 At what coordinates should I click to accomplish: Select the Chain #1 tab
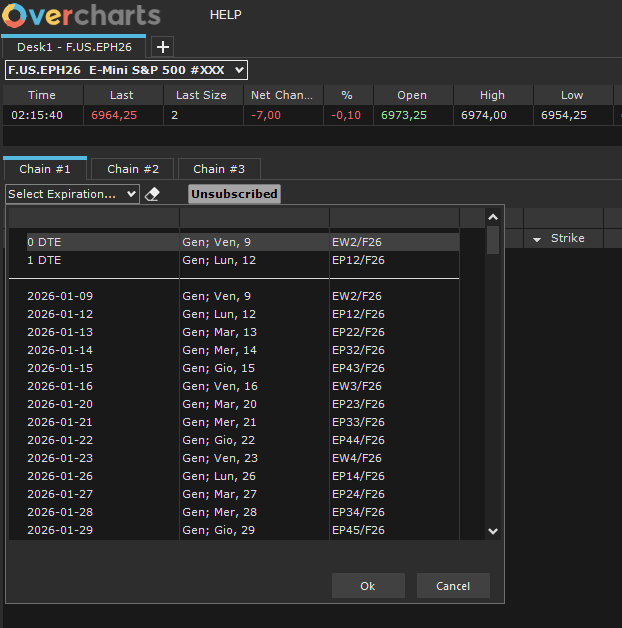pos(45,169)
